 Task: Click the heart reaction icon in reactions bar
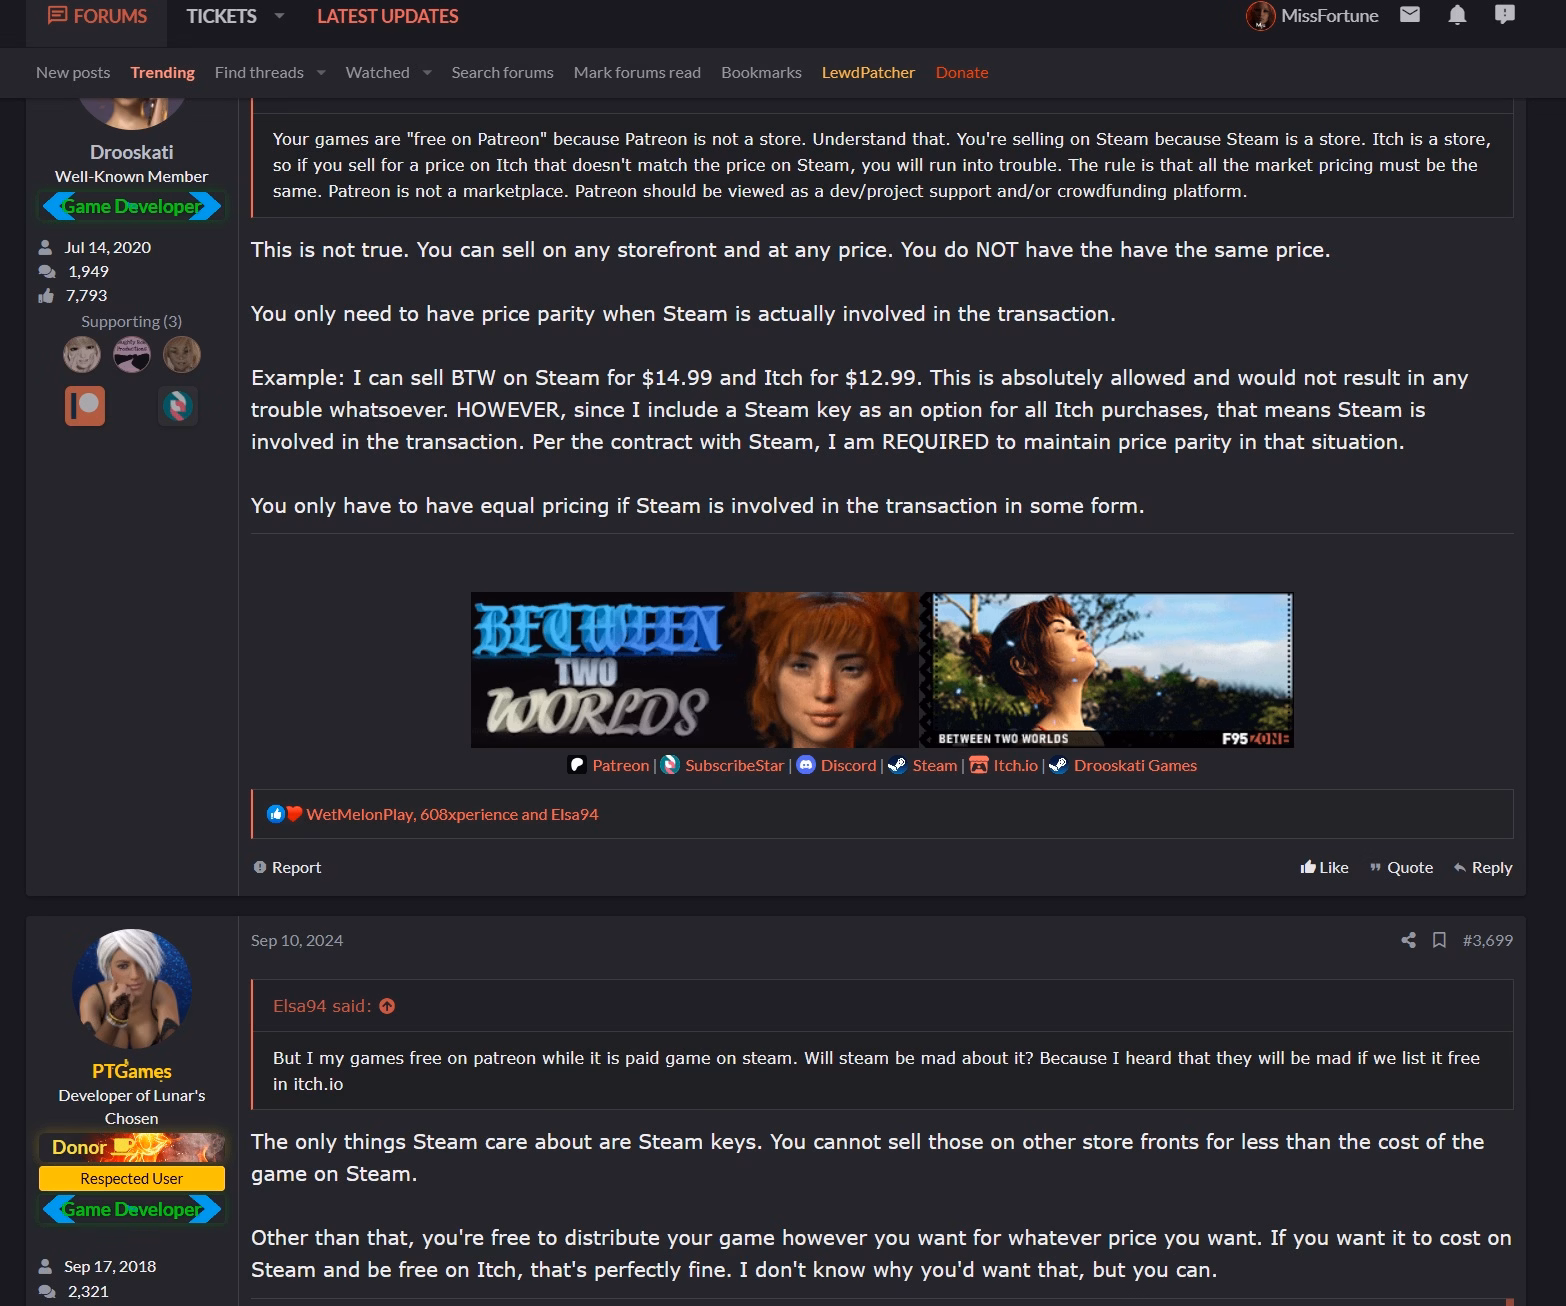click(x=294, y=814)
